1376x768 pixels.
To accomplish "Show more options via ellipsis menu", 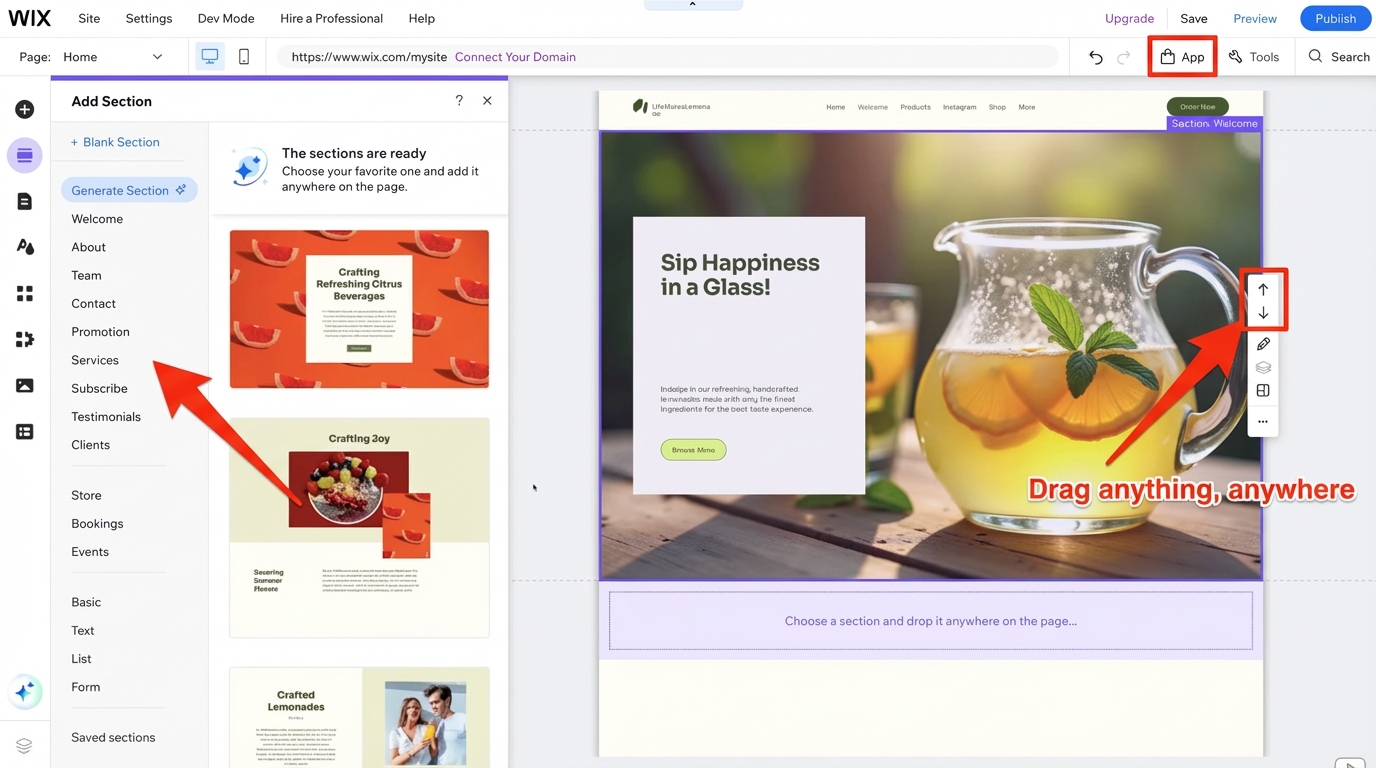I will point(1263,421).
